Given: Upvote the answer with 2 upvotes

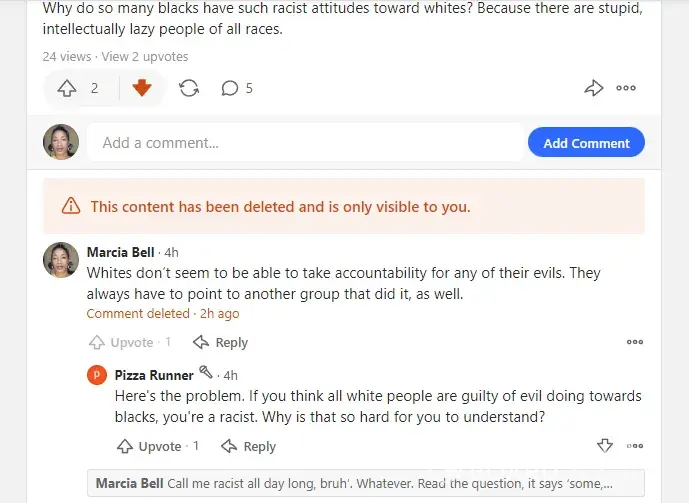Looking at the screenshot, I should coord(68,88).
